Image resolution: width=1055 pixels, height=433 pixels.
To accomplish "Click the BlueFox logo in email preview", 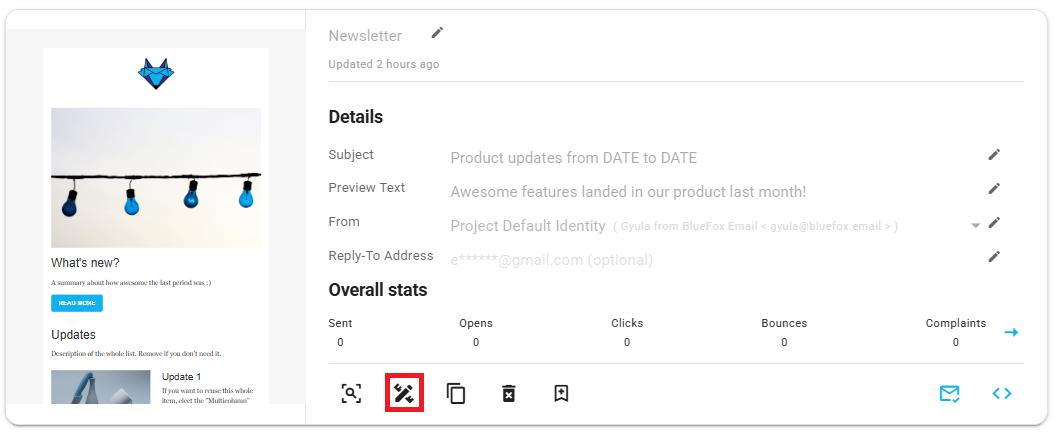I will [x=155, y=74].
